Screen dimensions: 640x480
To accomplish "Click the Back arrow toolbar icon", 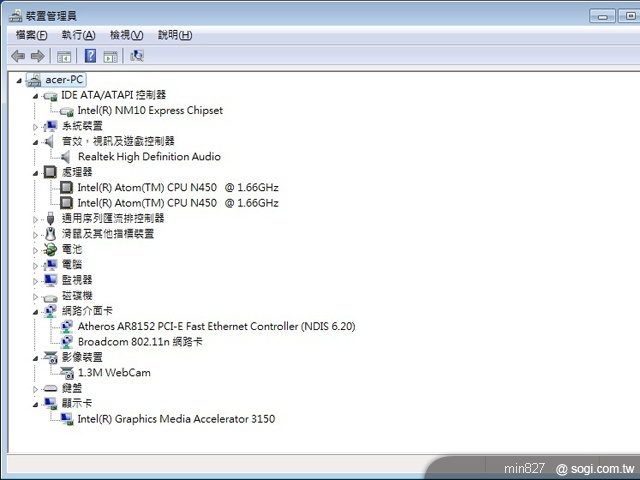I will click(x=18, y=56).
